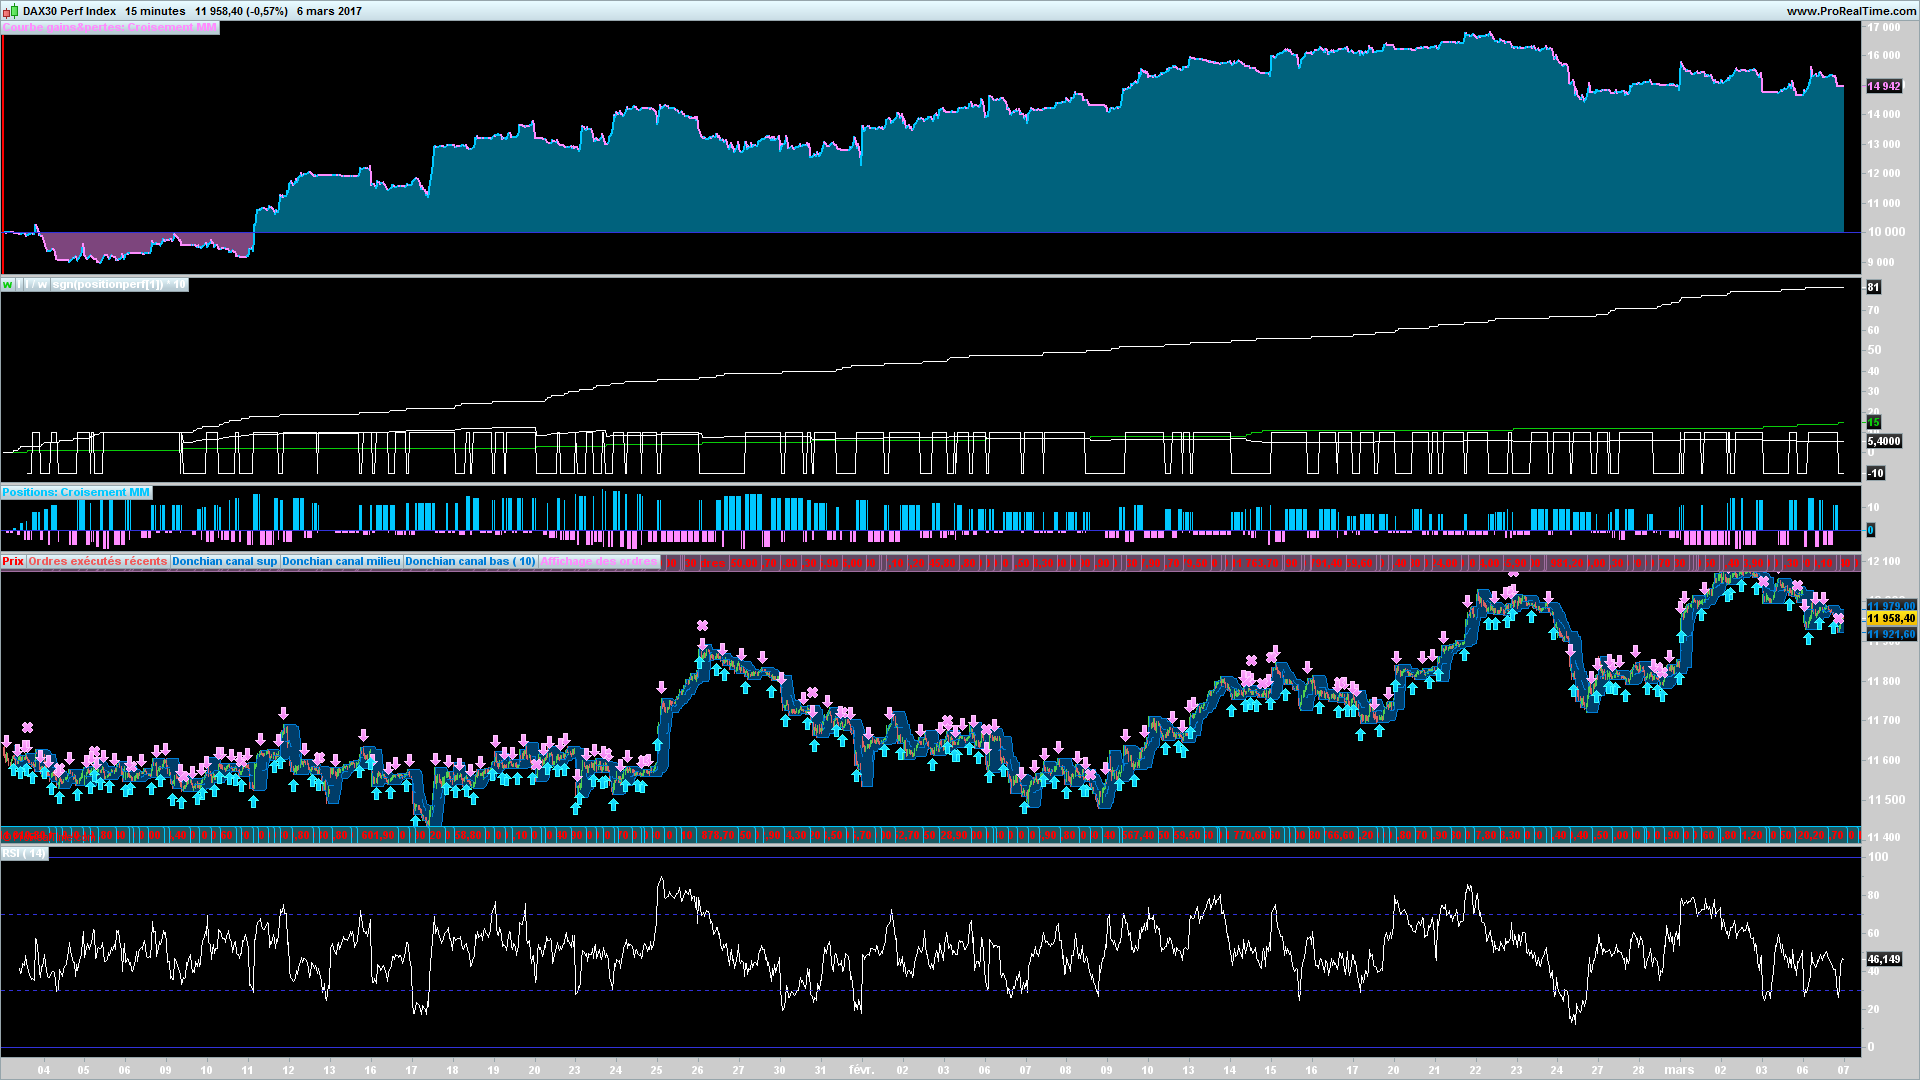
Task: Toggle the Affichage des ordres label
Action: coord(599,561)
